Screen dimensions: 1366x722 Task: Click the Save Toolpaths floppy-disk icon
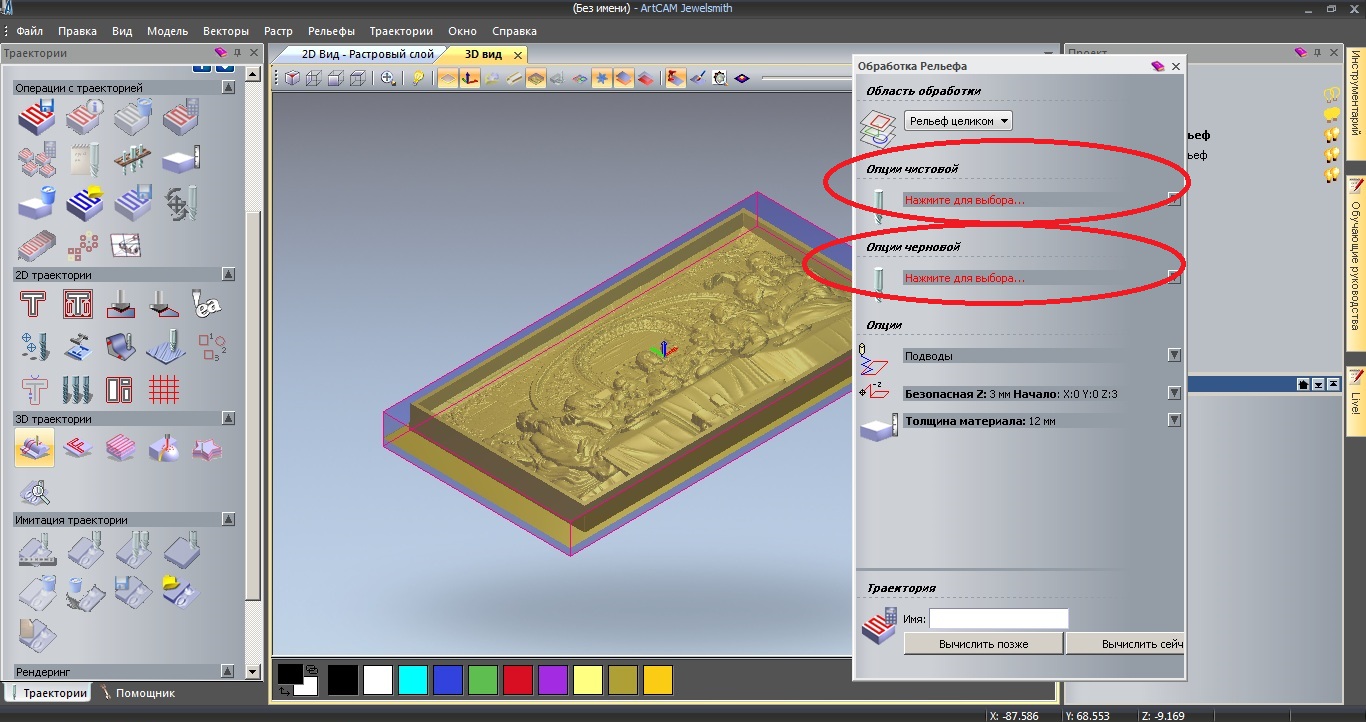(x=35, y=118)
